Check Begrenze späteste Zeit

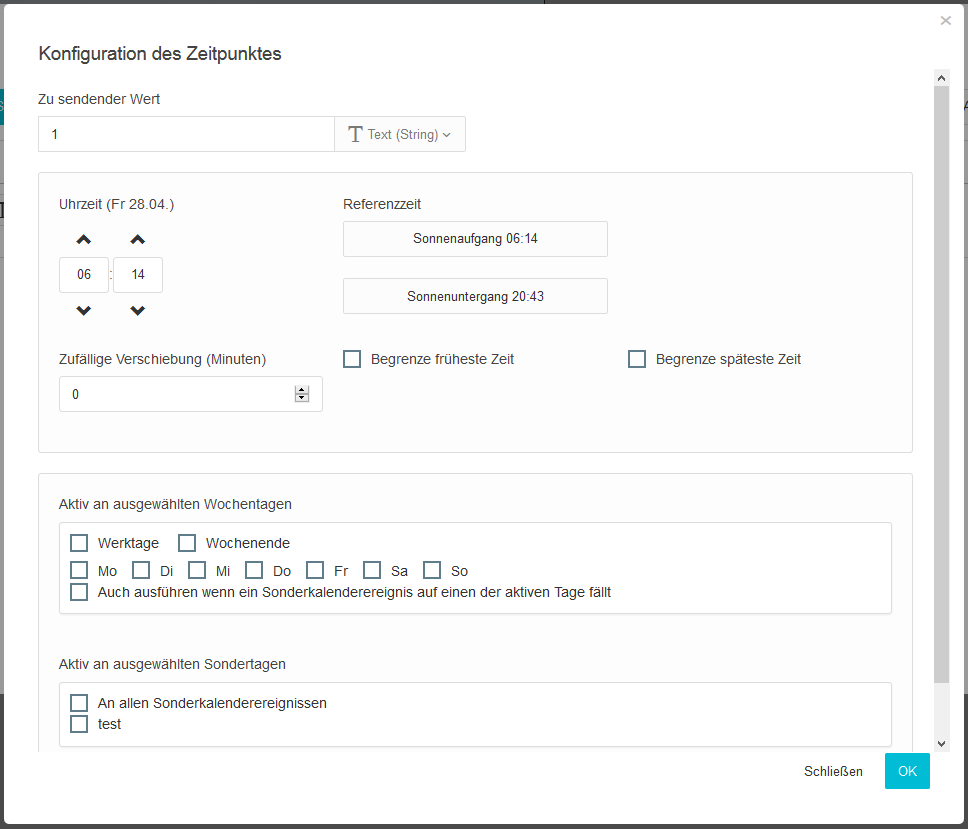(637, 359)
